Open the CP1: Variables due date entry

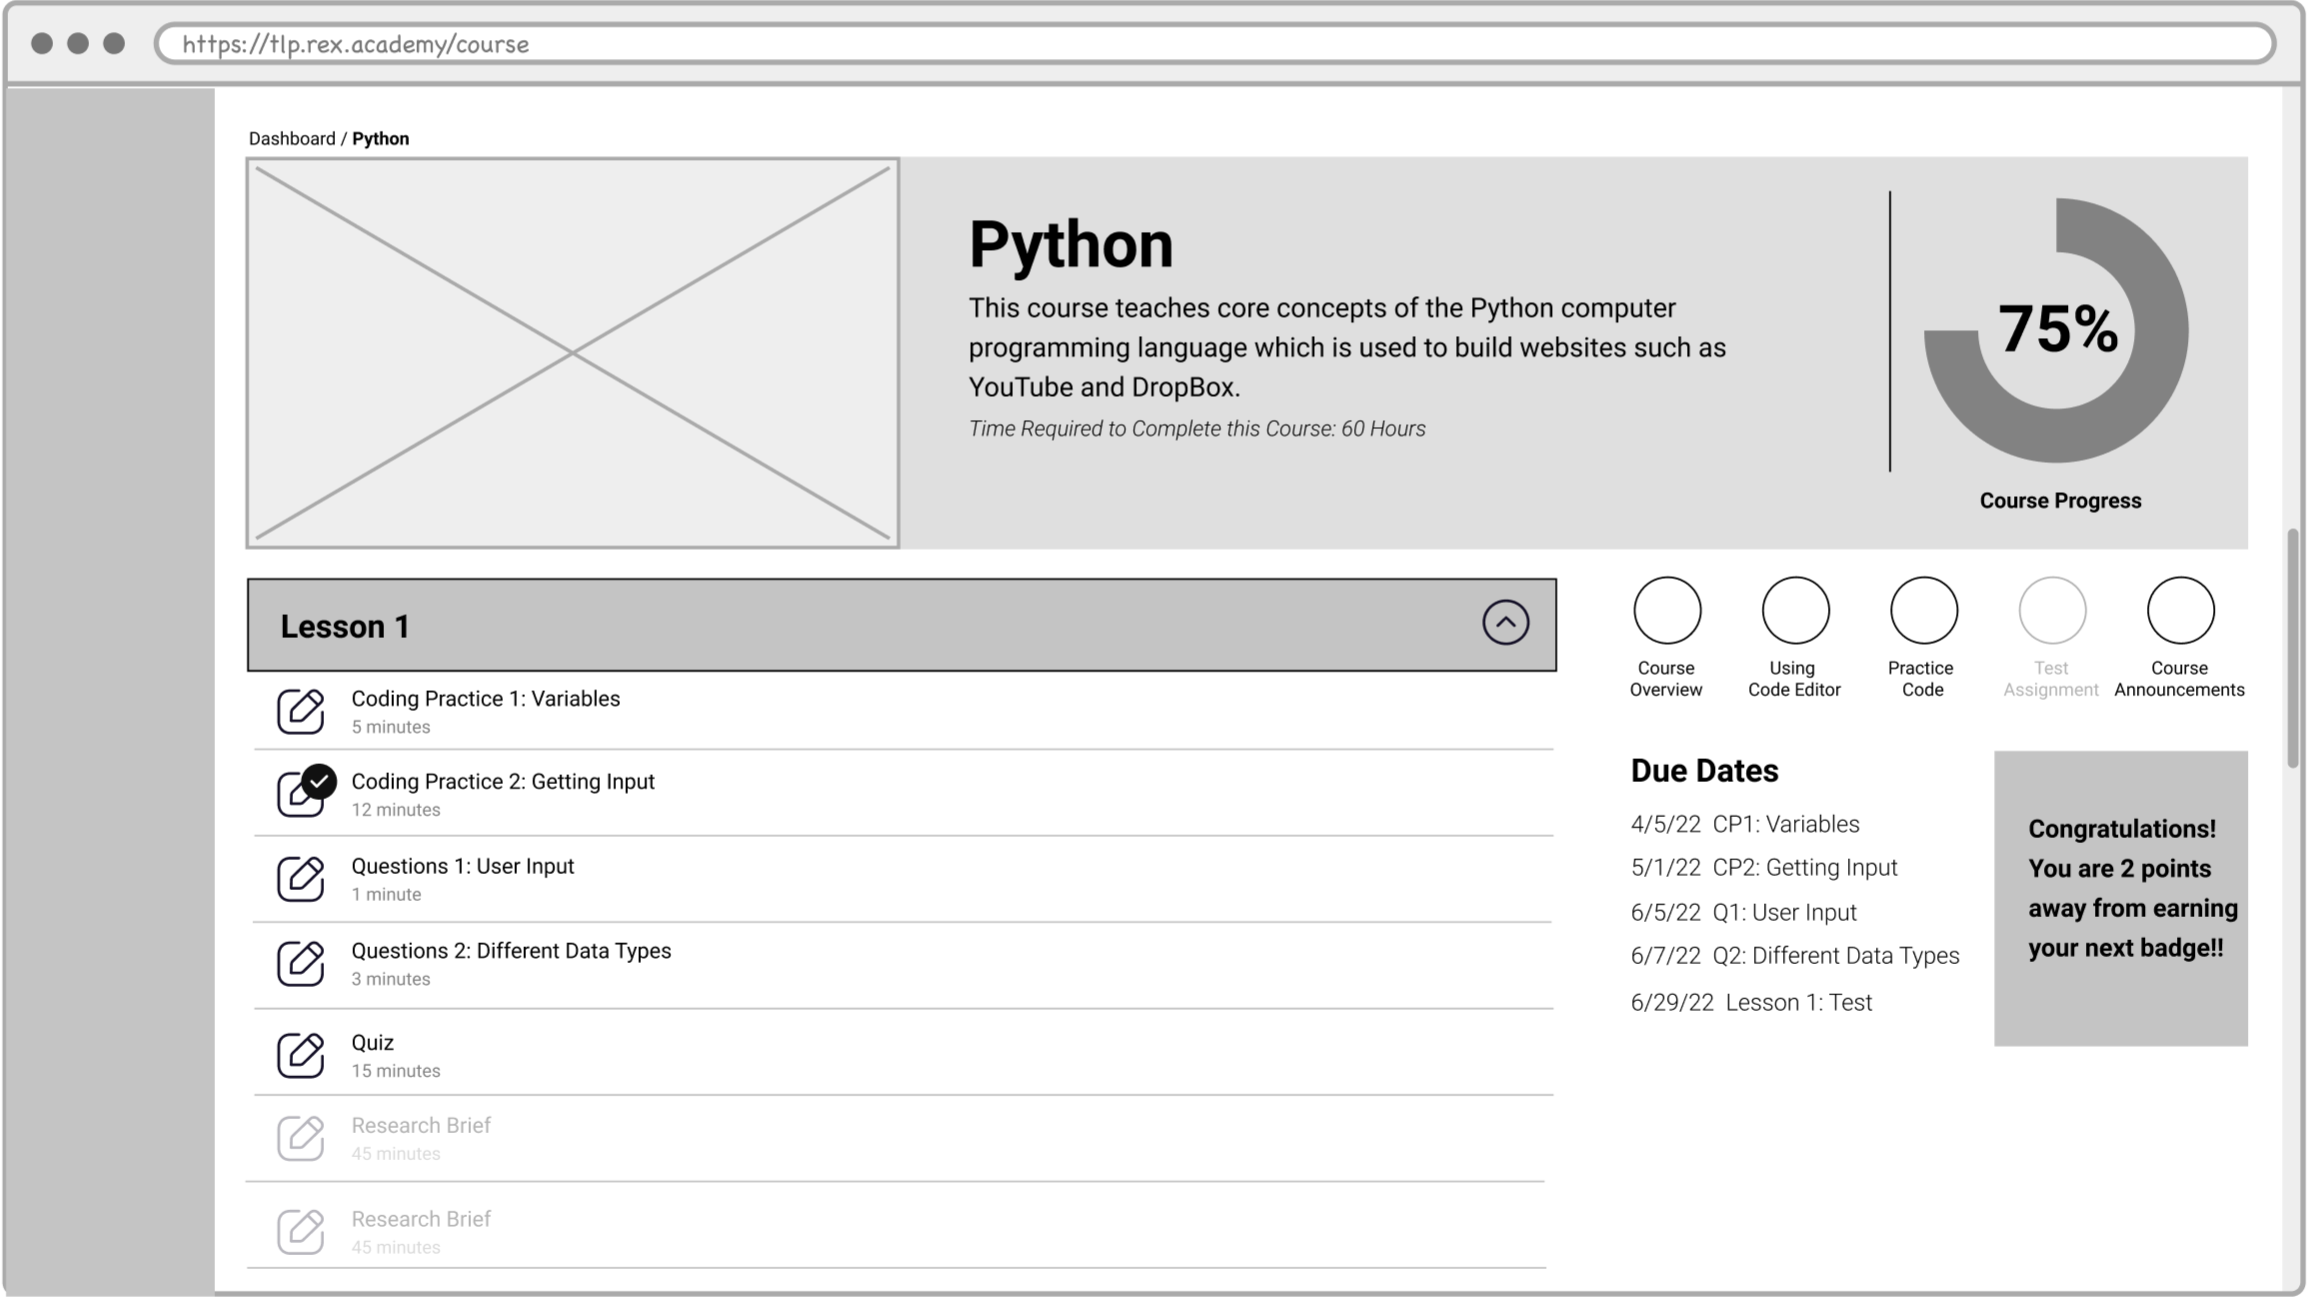(1785, 825)
